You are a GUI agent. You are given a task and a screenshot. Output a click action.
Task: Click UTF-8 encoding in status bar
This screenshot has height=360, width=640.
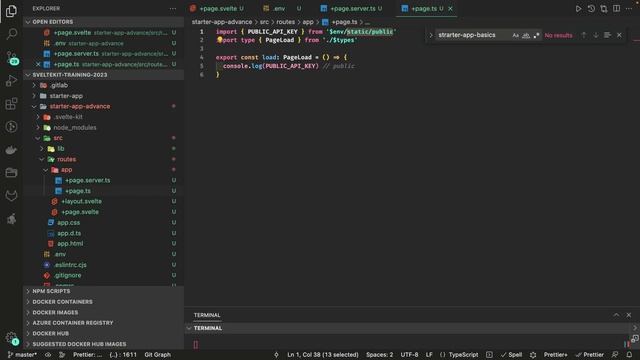click(x=409, y=355)
